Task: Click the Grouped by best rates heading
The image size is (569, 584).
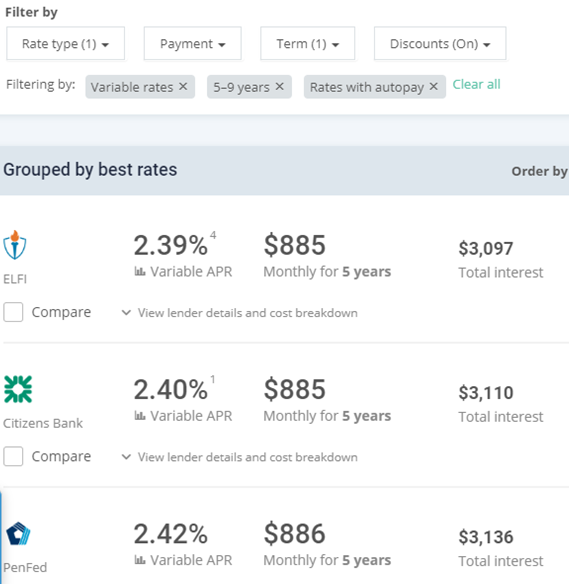Action: (x=90, y=170)
